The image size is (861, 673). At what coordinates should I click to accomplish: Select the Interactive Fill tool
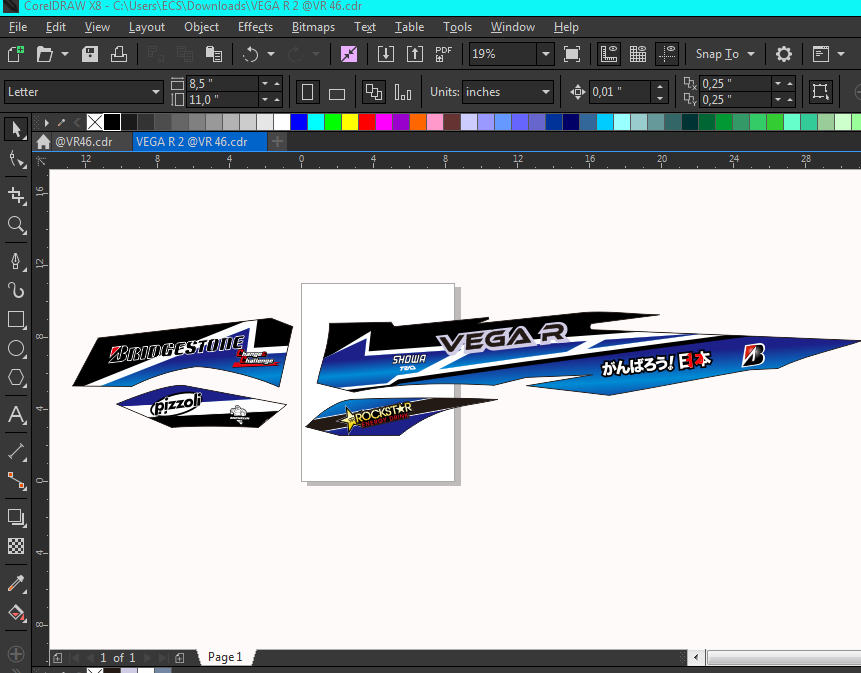(15, 612)
